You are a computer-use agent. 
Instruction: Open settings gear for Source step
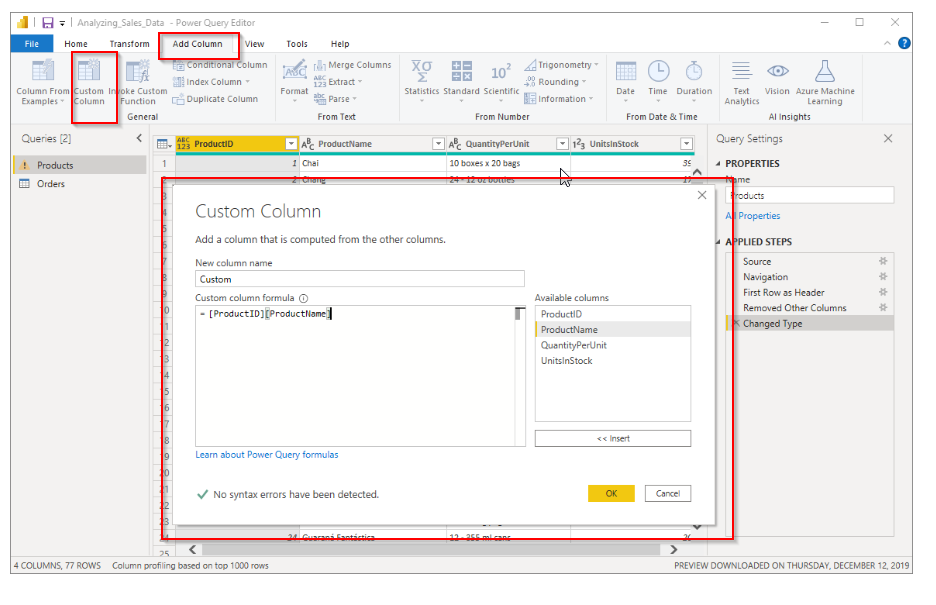point(883,261)
